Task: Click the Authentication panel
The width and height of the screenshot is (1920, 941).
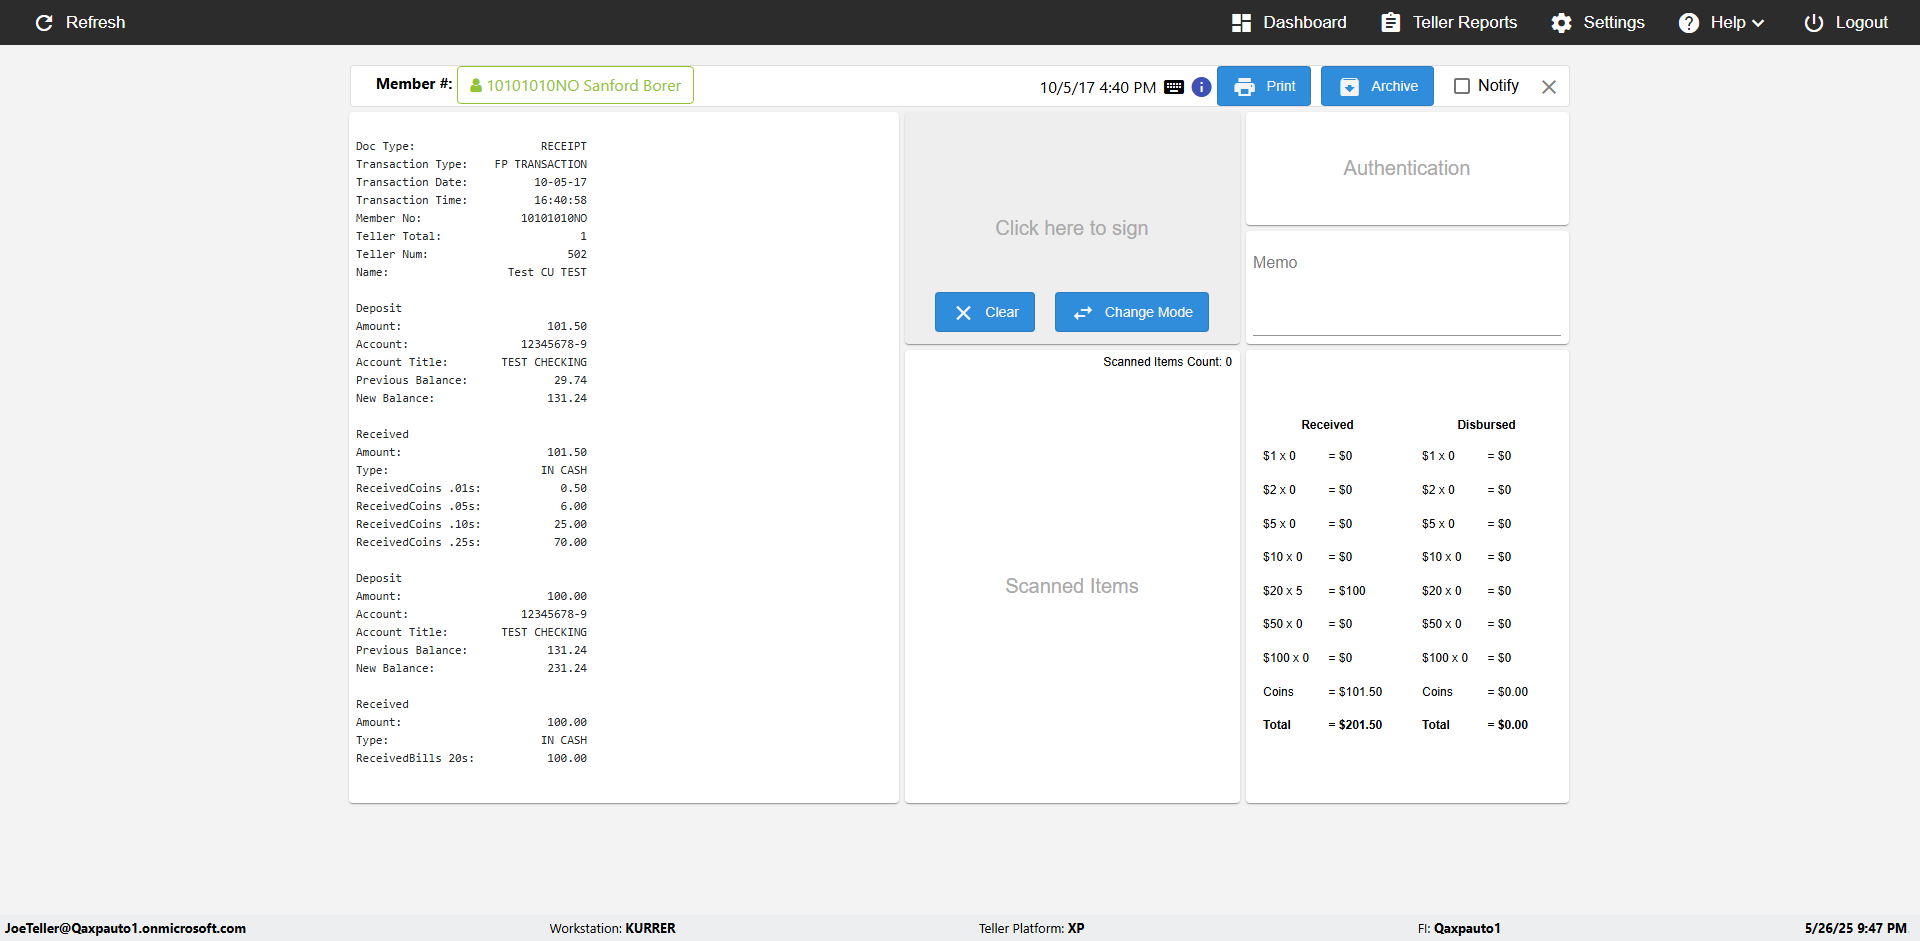Action: pyautogui.click(x=1407, y=168)
